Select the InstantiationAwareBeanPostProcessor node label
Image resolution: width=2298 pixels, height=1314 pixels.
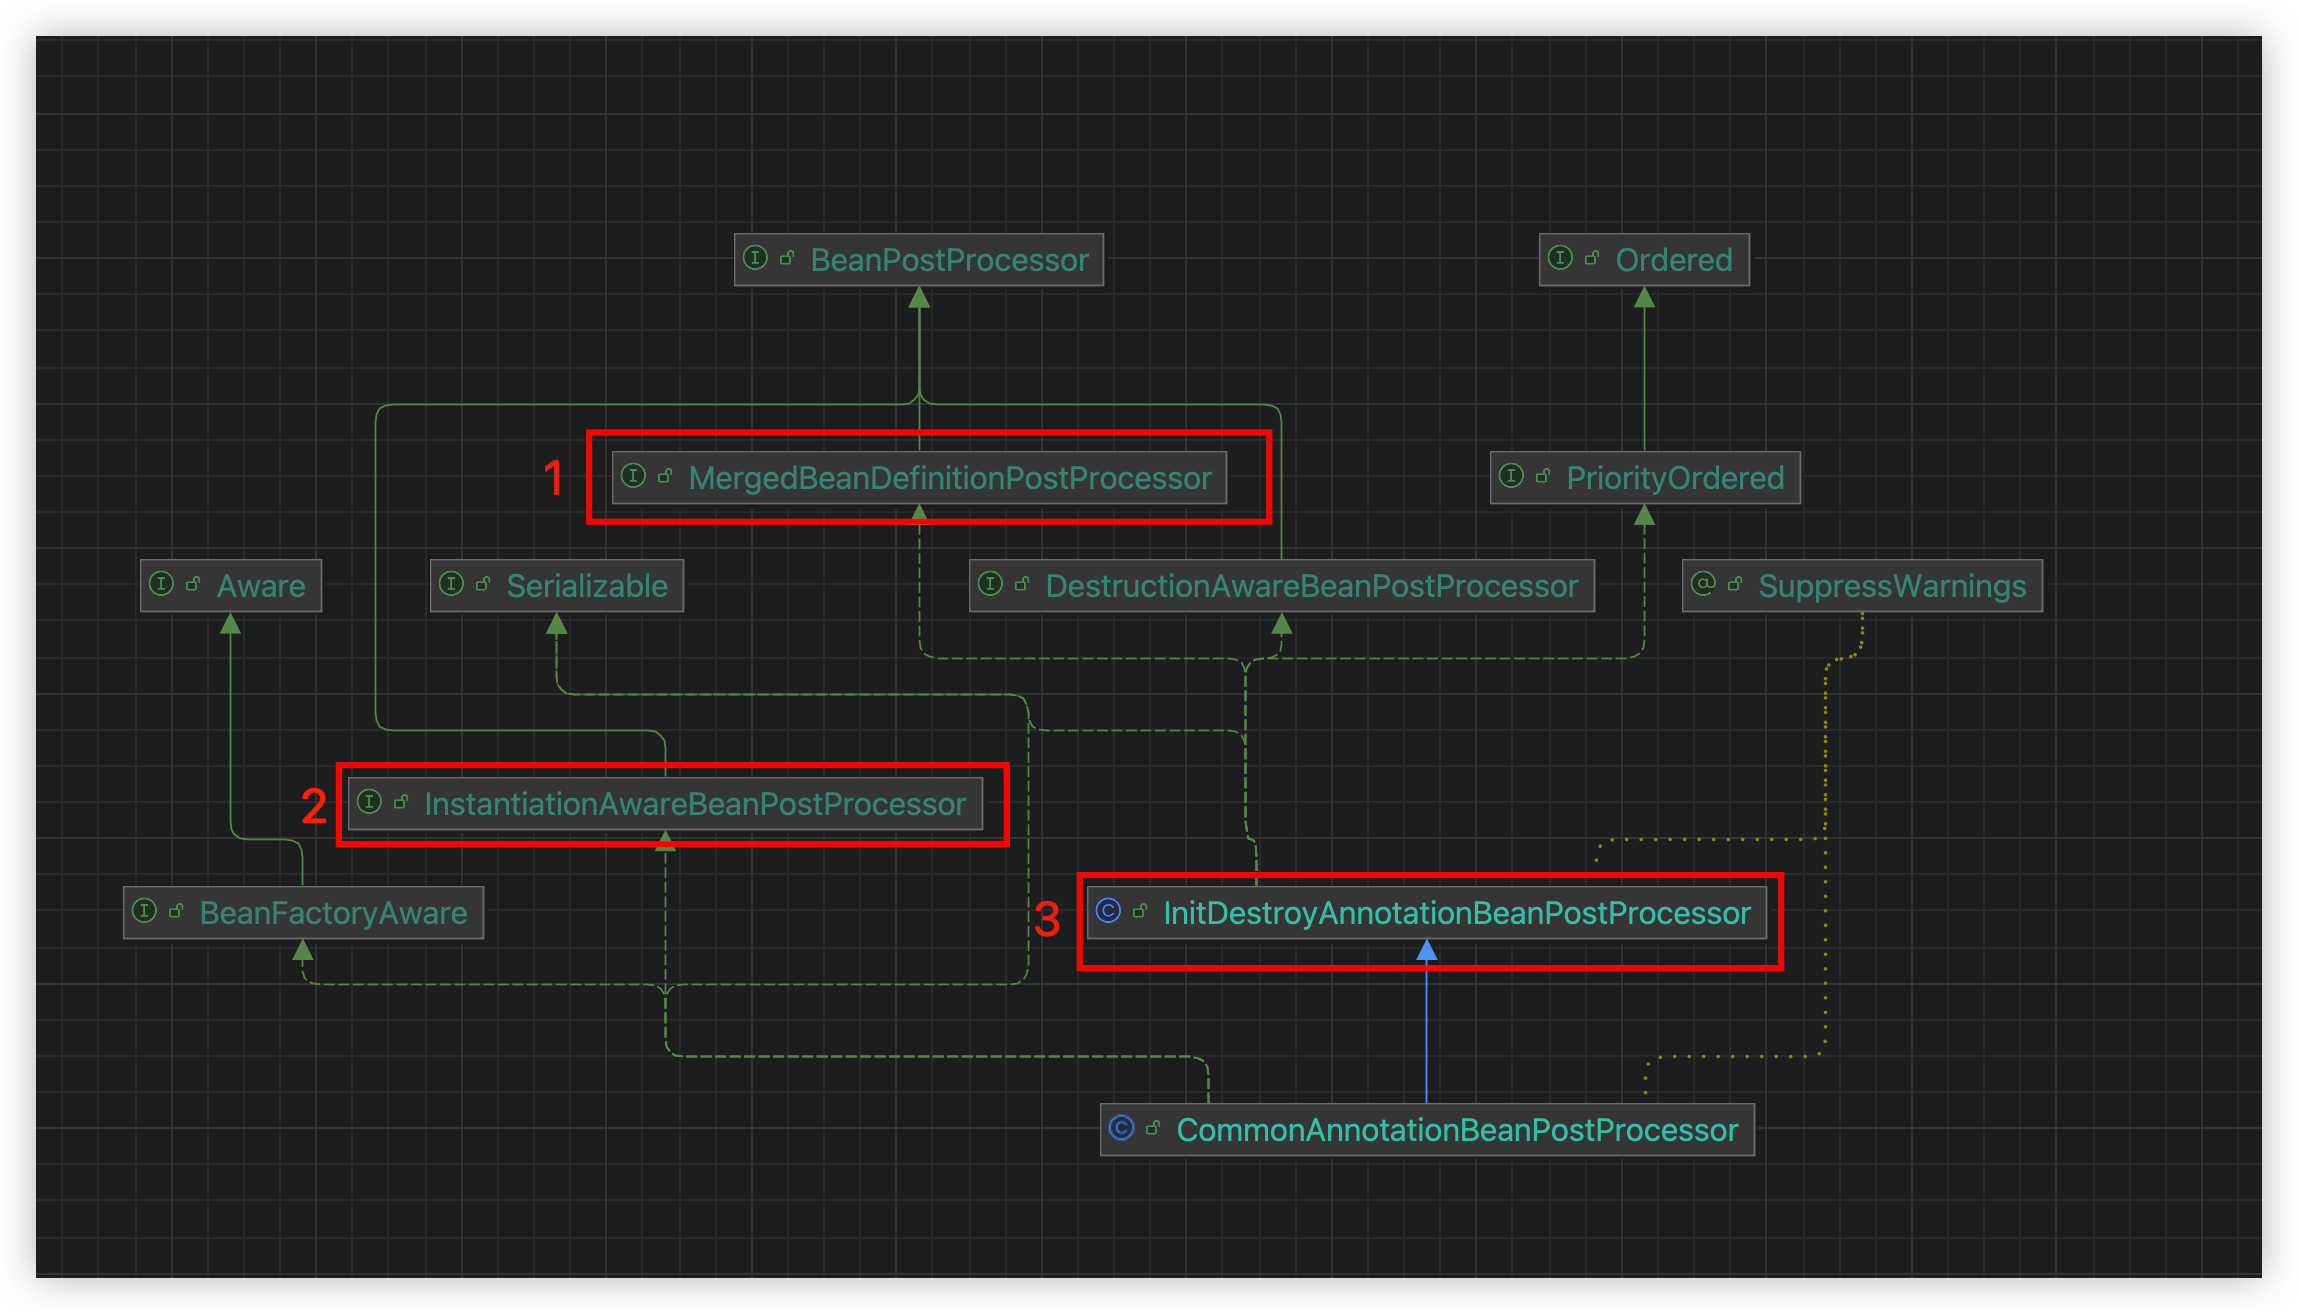click(695, 804)
